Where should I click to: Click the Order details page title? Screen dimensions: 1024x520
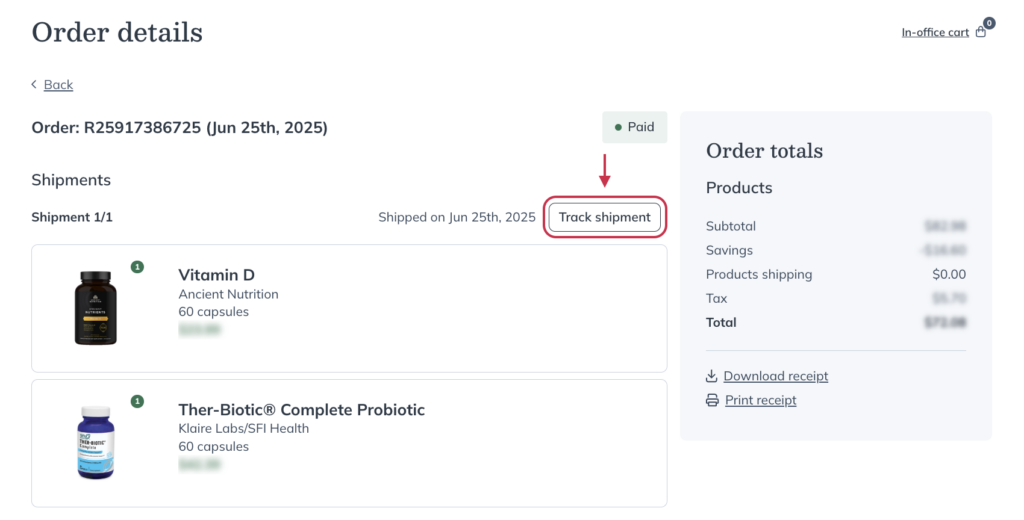tap(117, 32)
